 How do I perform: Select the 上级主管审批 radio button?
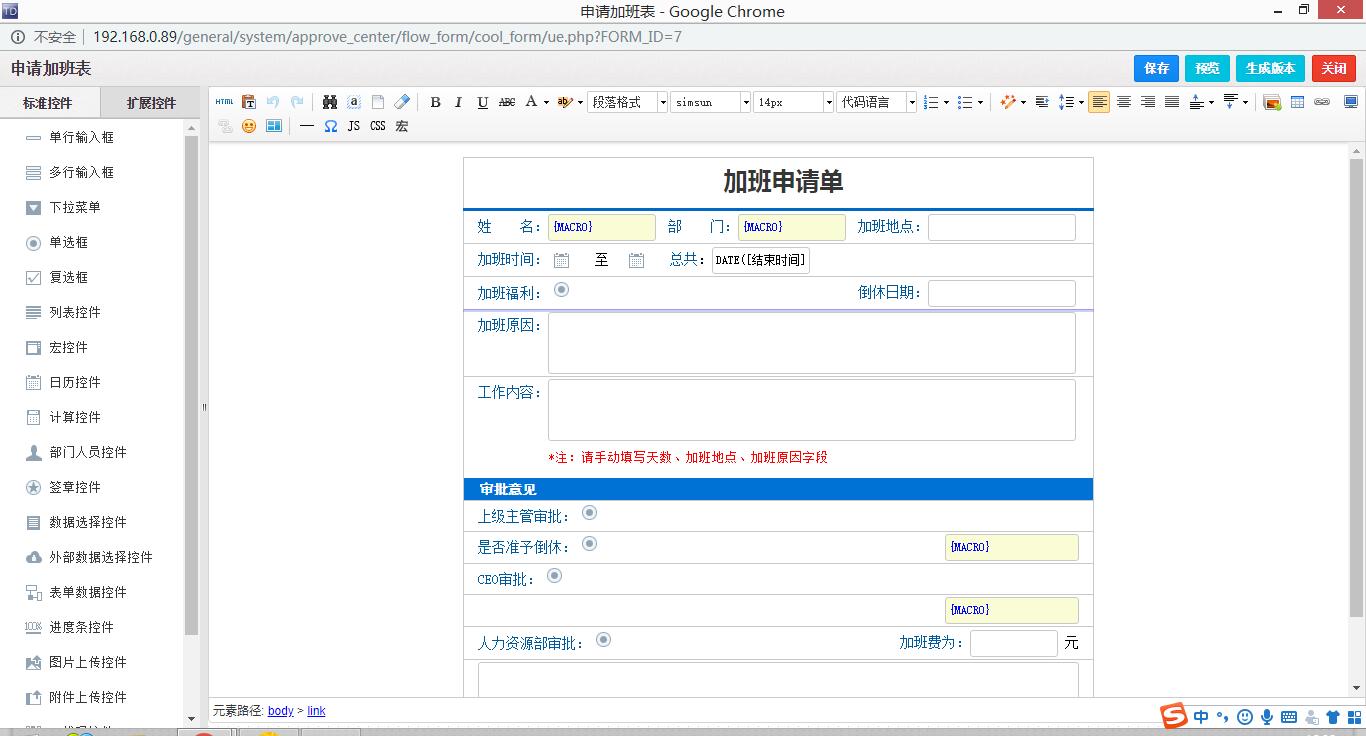tap(590, 513)
